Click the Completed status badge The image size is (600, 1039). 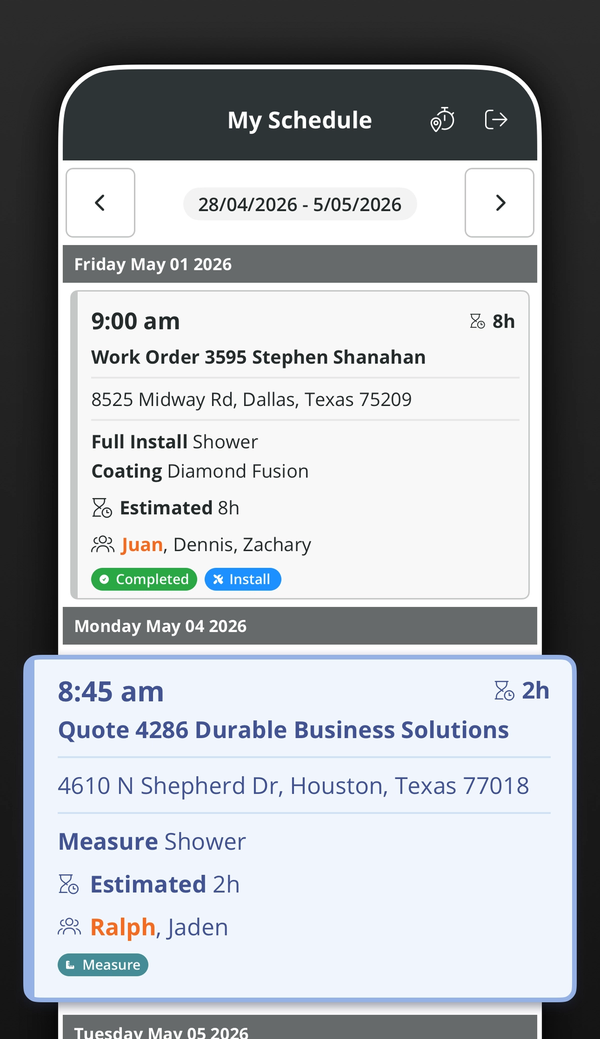point(144,579)
